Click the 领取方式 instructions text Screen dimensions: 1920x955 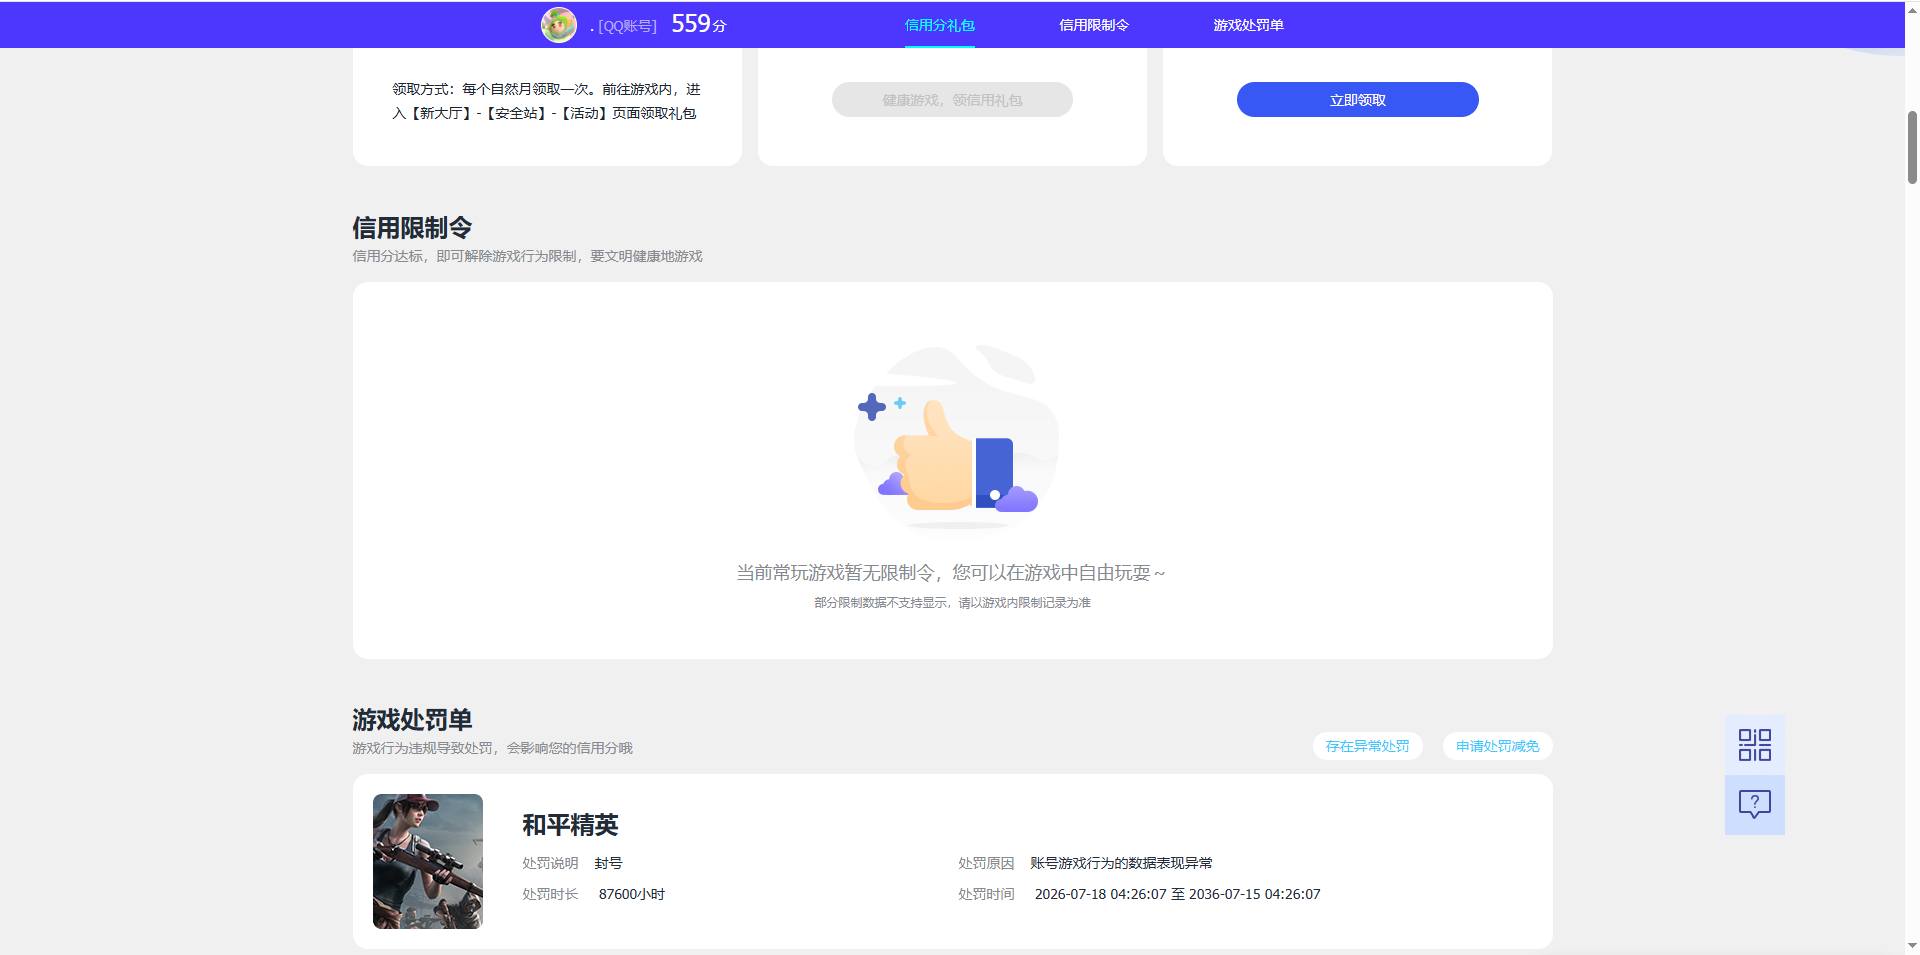tap(546, 101)
